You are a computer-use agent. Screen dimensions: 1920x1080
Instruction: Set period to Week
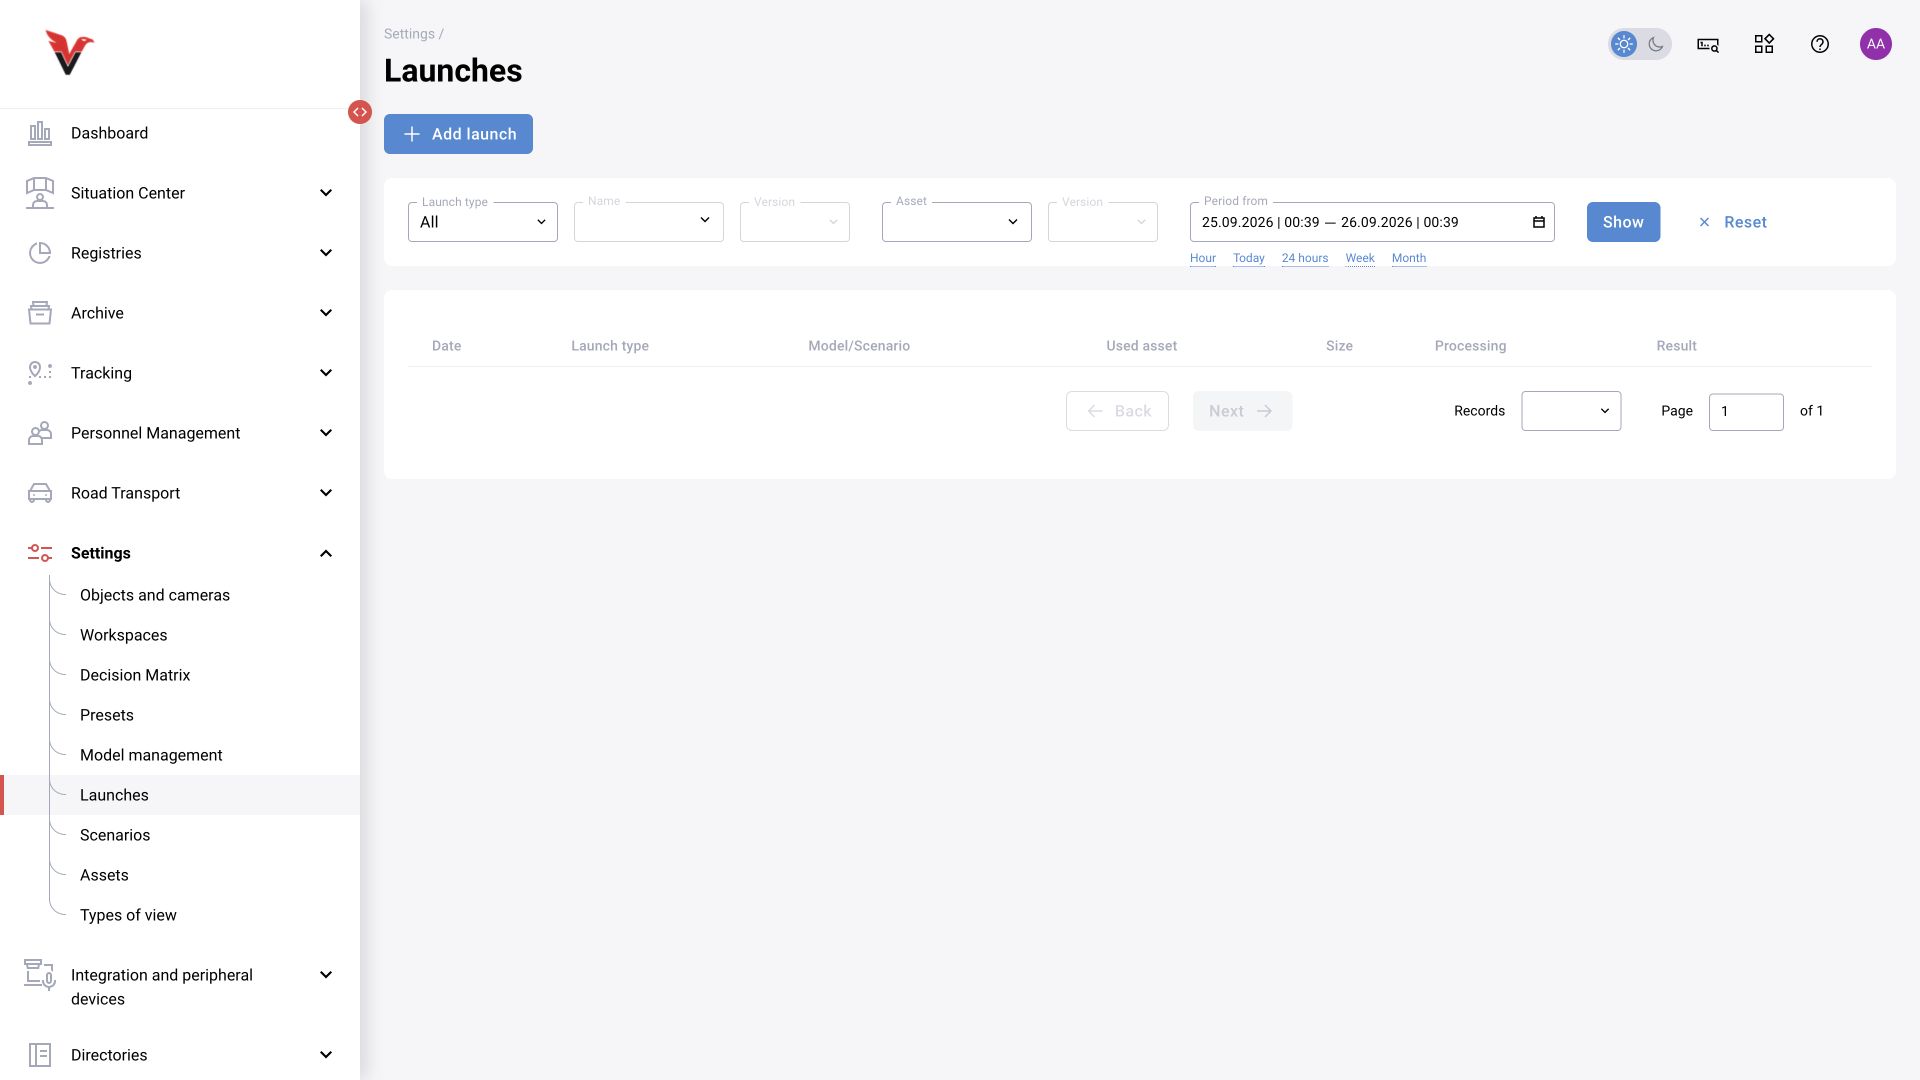(x=1360, y=258)
